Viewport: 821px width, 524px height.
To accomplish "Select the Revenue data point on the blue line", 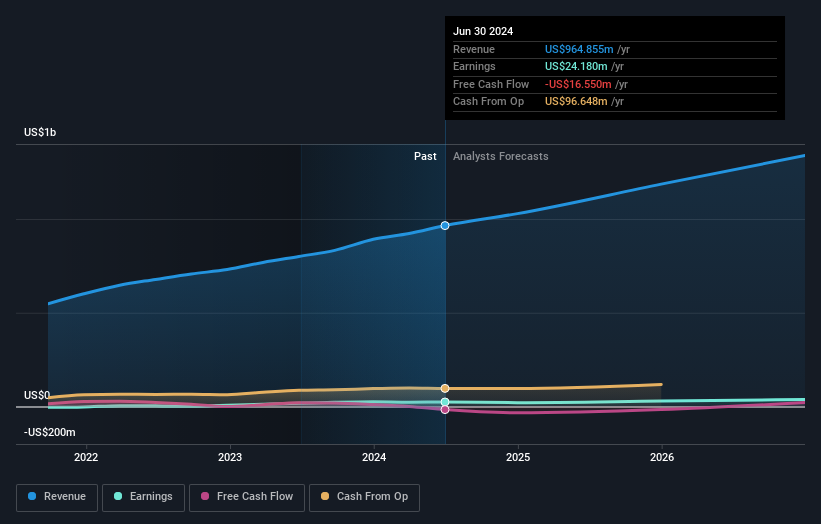I will [x=445, y=226].
